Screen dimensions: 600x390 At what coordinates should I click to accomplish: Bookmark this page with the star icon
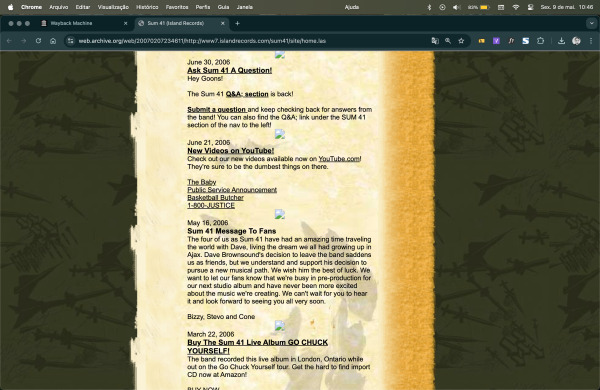(461, 41)
